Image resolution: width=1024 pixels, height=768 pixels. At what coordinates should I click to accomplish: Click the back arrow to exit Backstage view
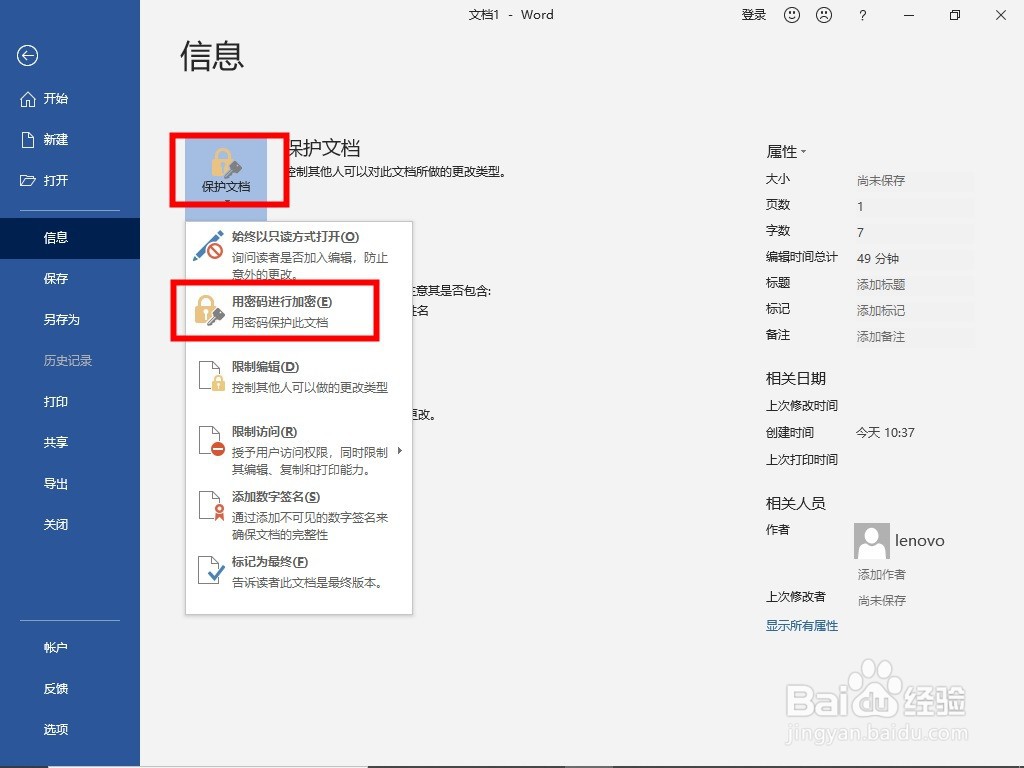[x=28, y=56]
